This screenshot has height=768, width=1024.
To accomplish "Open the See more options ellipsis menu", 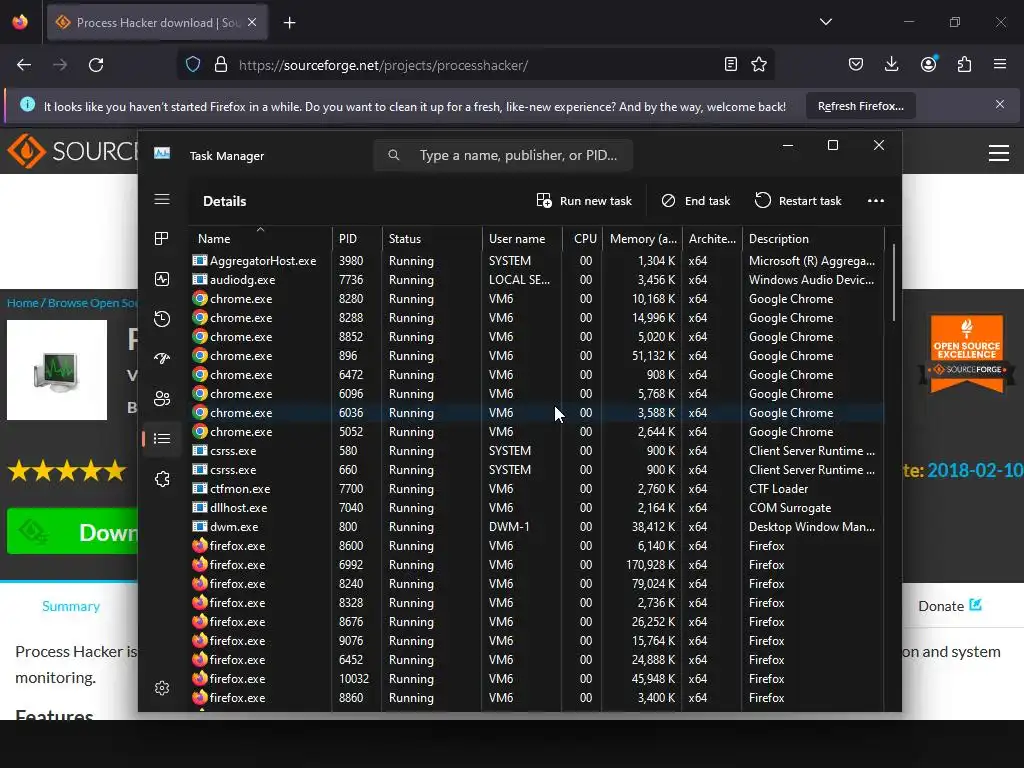I will click(x=876, y=200).
